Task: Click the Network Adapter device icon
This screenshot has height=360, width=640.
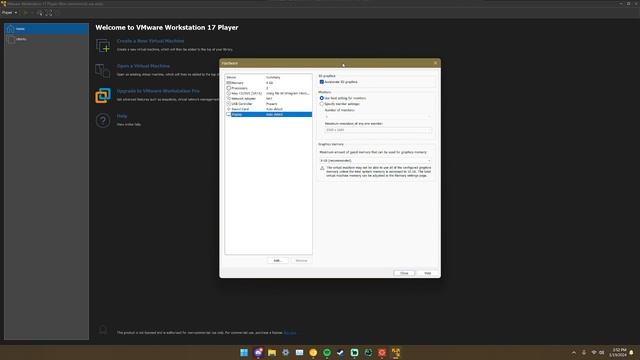Action: tap(229, 99)
